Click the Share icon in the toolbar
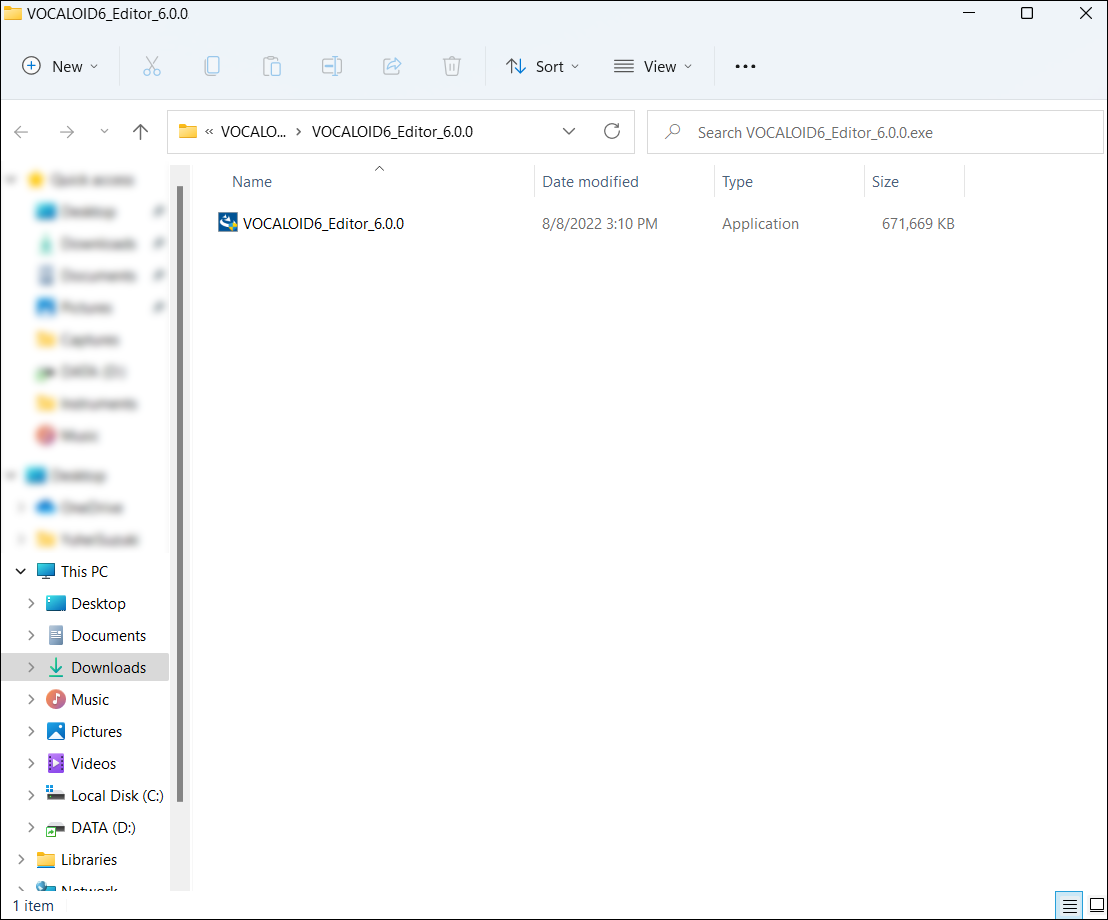The width and height of the screenshot is (1108, 920). pos(392,66)
